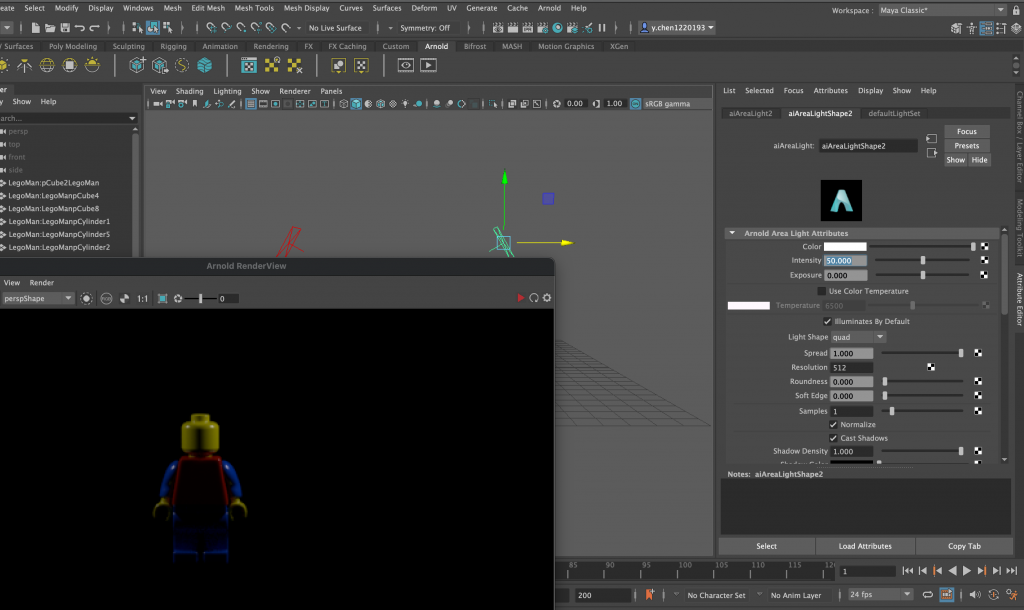
Task: Enable use all lights in viewport toolbar
Action: 406,104
